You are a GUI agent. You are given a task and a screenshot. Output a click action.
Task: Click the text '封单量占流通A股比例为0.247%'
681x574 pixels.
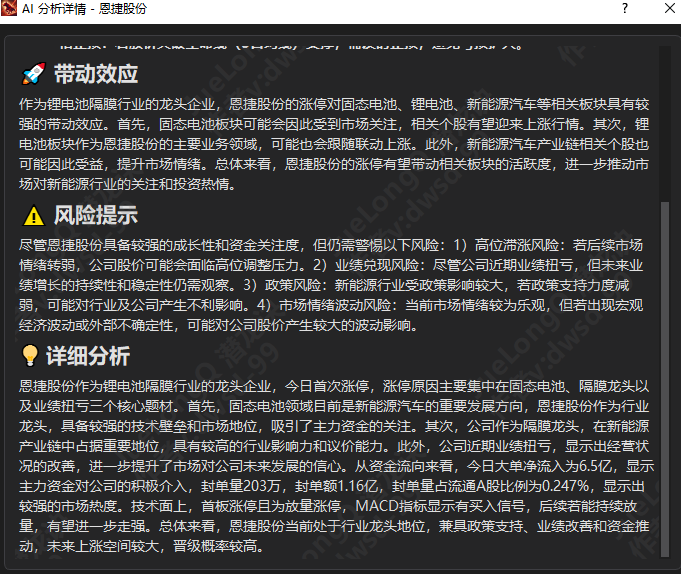(490, 486)
